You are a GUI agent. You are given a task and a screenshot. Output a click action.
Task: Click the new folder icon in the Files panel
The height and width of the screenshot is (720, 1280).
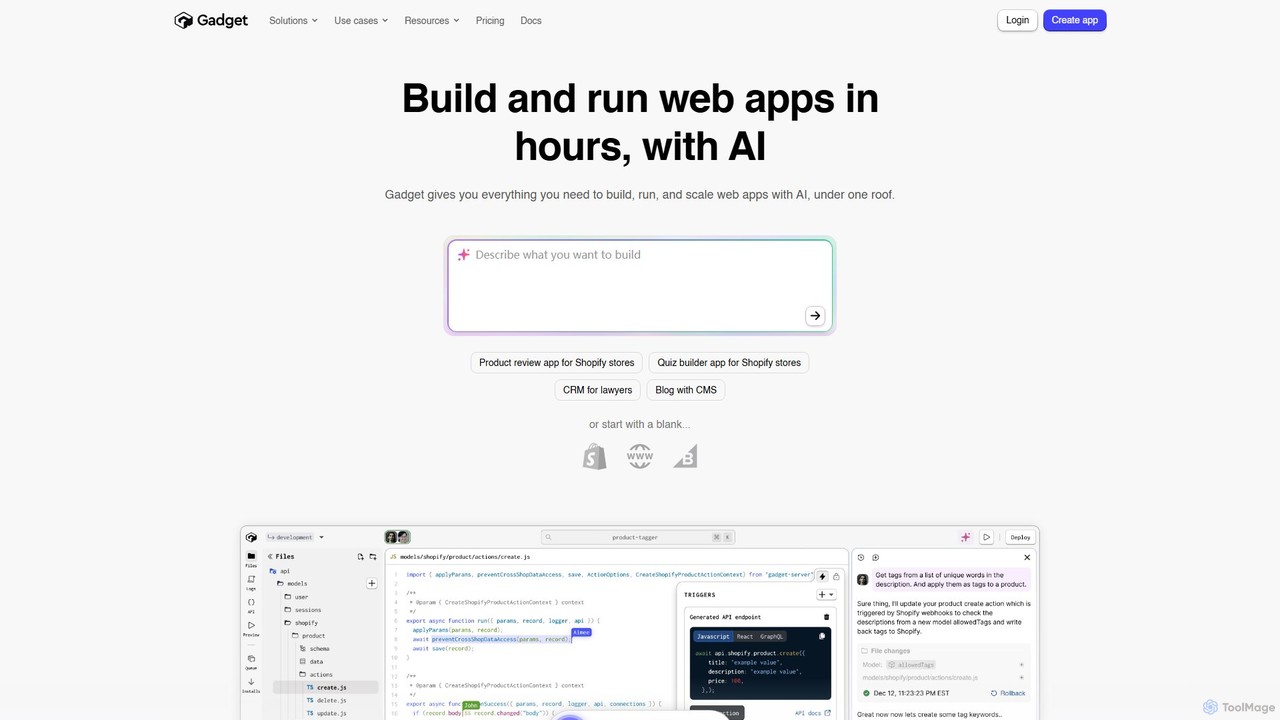click(x=373, y=557)
